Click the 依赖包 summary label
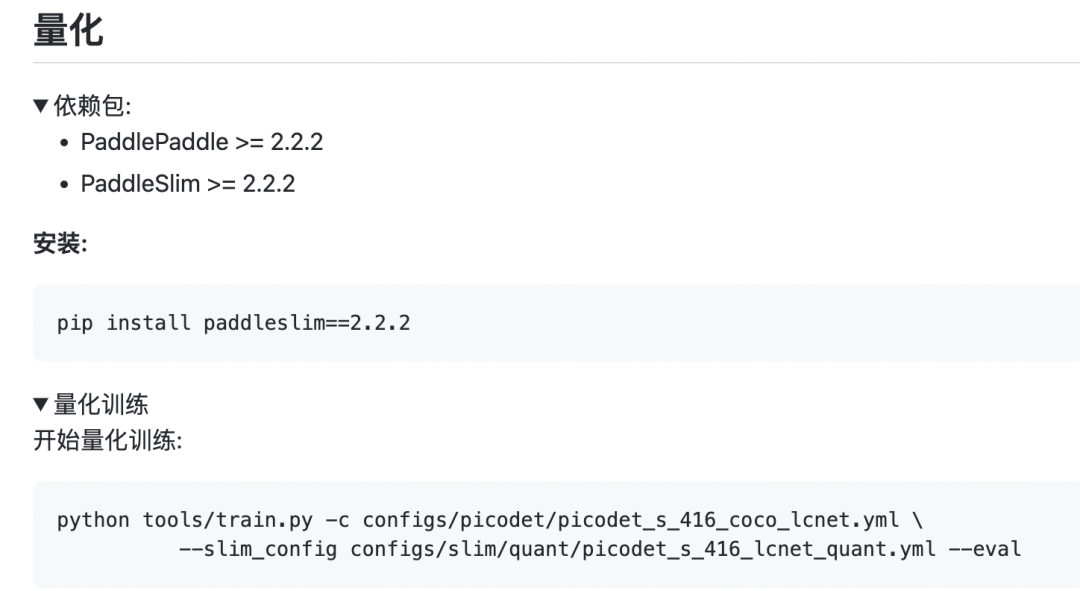This screenshot has height=591, width=1080. [x=92, y=106]
